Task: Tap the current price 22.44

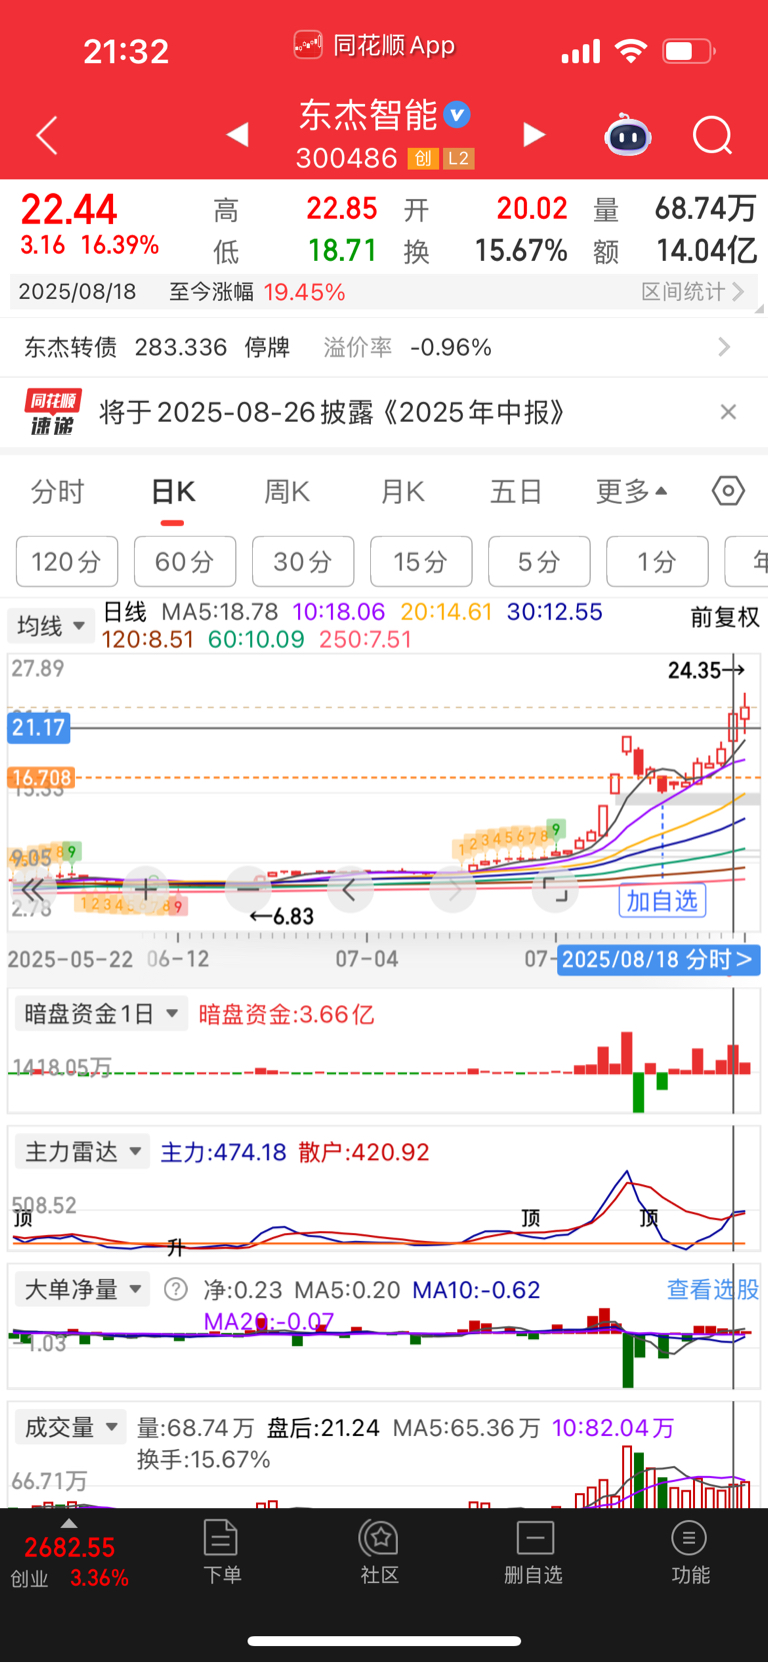Action: click(x=69, y=209)
